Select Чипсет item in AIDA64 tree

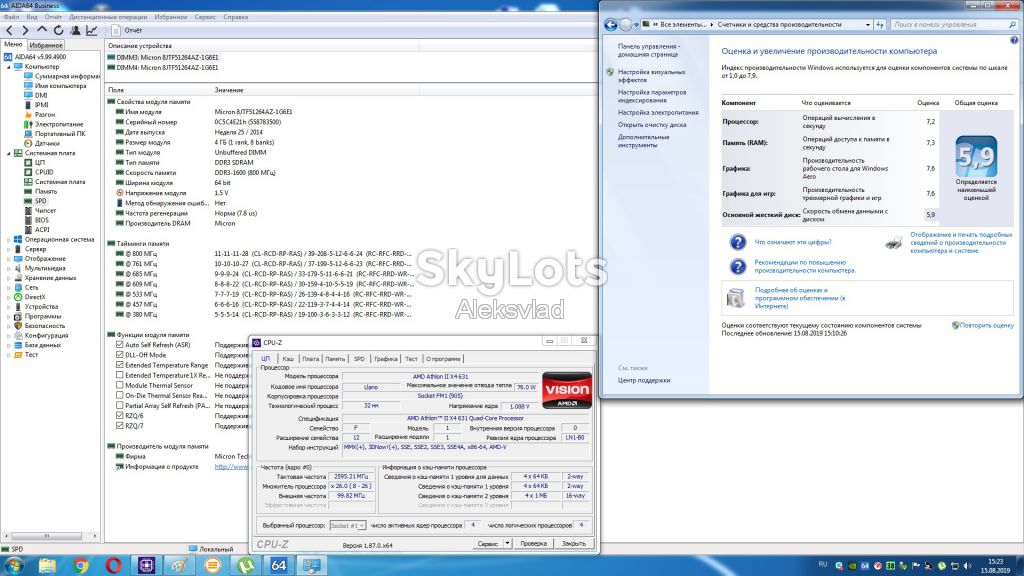pyautogui.click(x=45, y=210)
